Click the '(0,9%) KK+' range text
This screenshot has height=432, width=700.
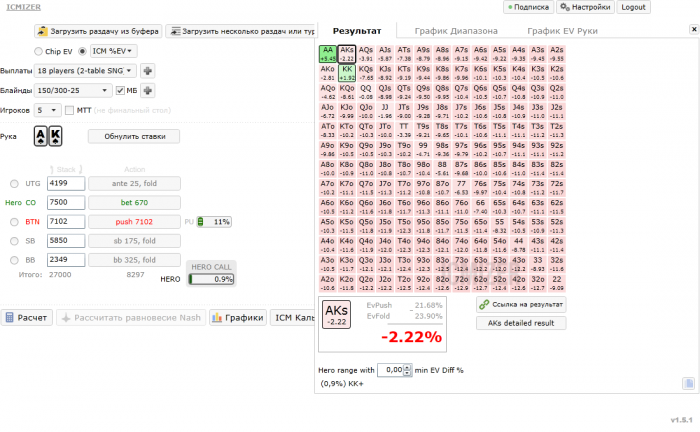342,384
